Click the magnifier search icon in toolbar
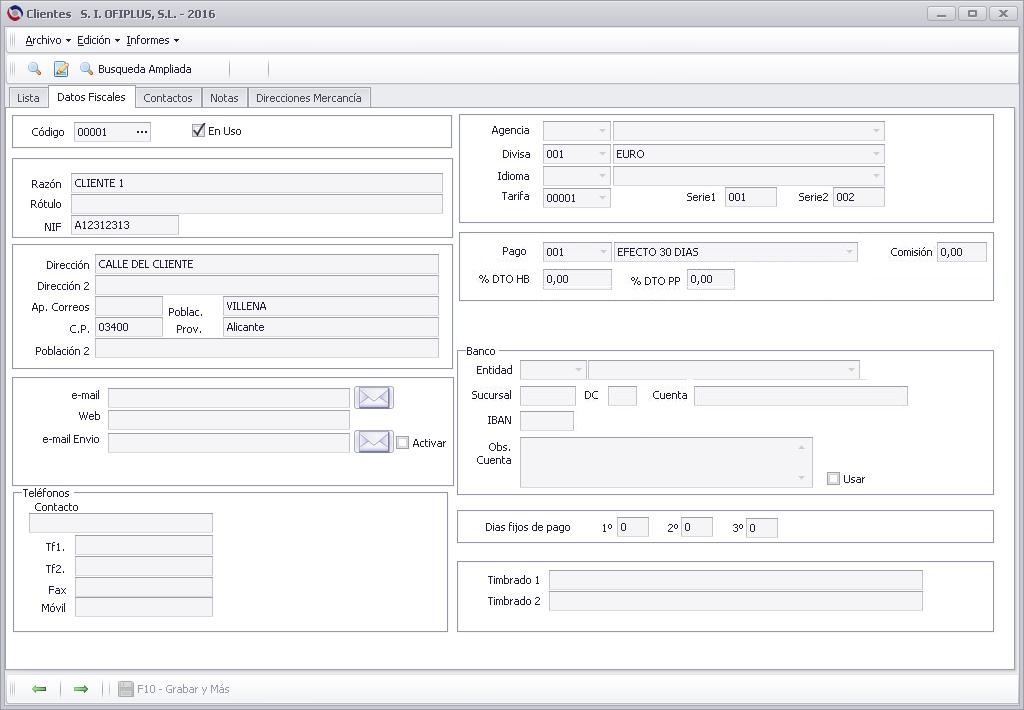This screenshot has height=710, width=1024. click(35, 69)
